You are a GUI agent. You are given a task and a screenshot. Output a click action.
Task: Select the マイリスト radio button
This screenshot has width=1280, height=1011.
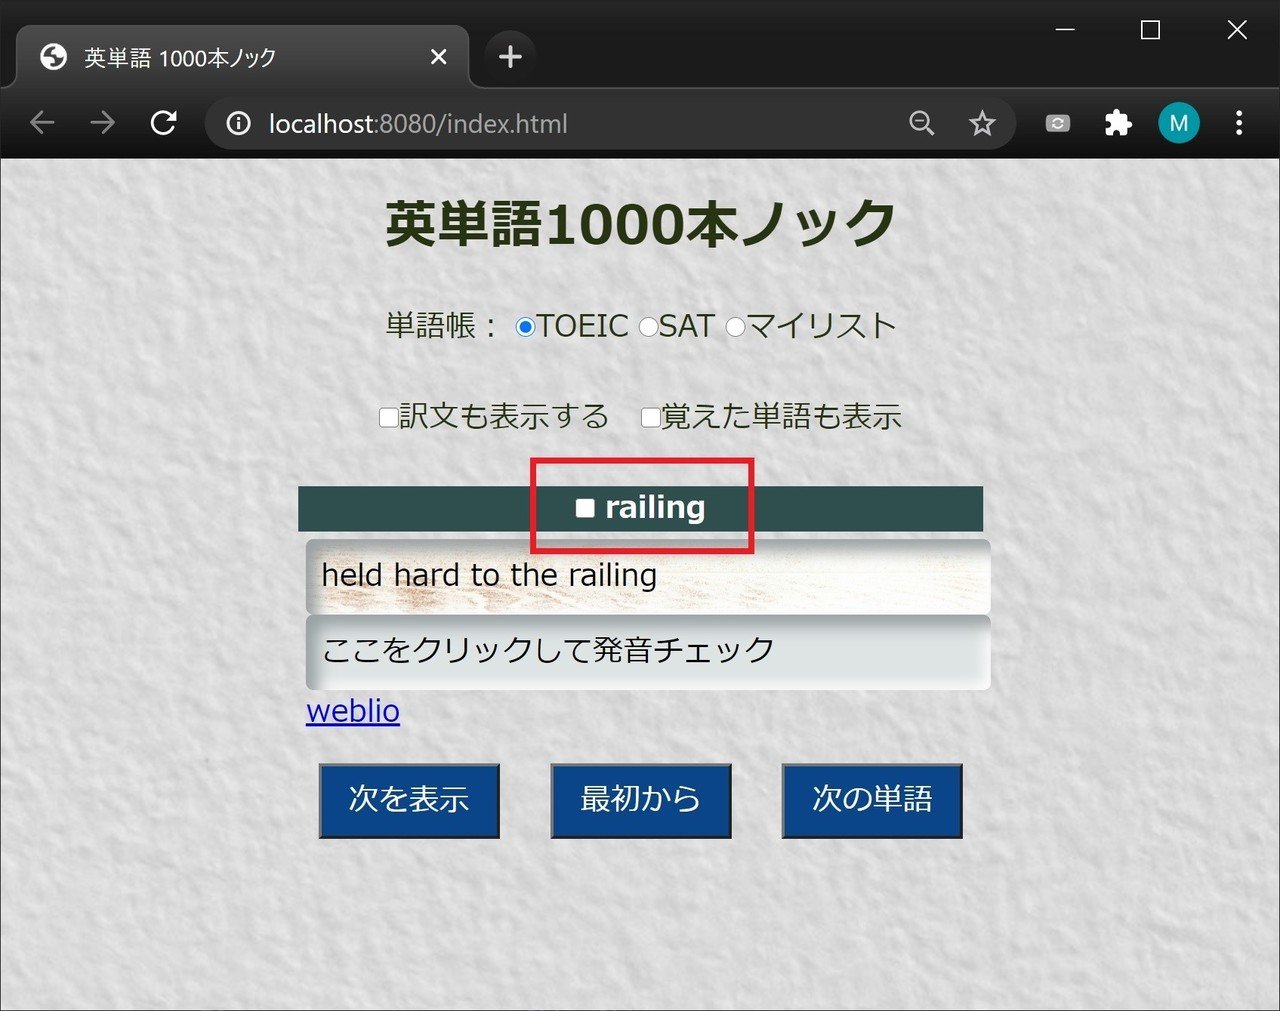735,327
